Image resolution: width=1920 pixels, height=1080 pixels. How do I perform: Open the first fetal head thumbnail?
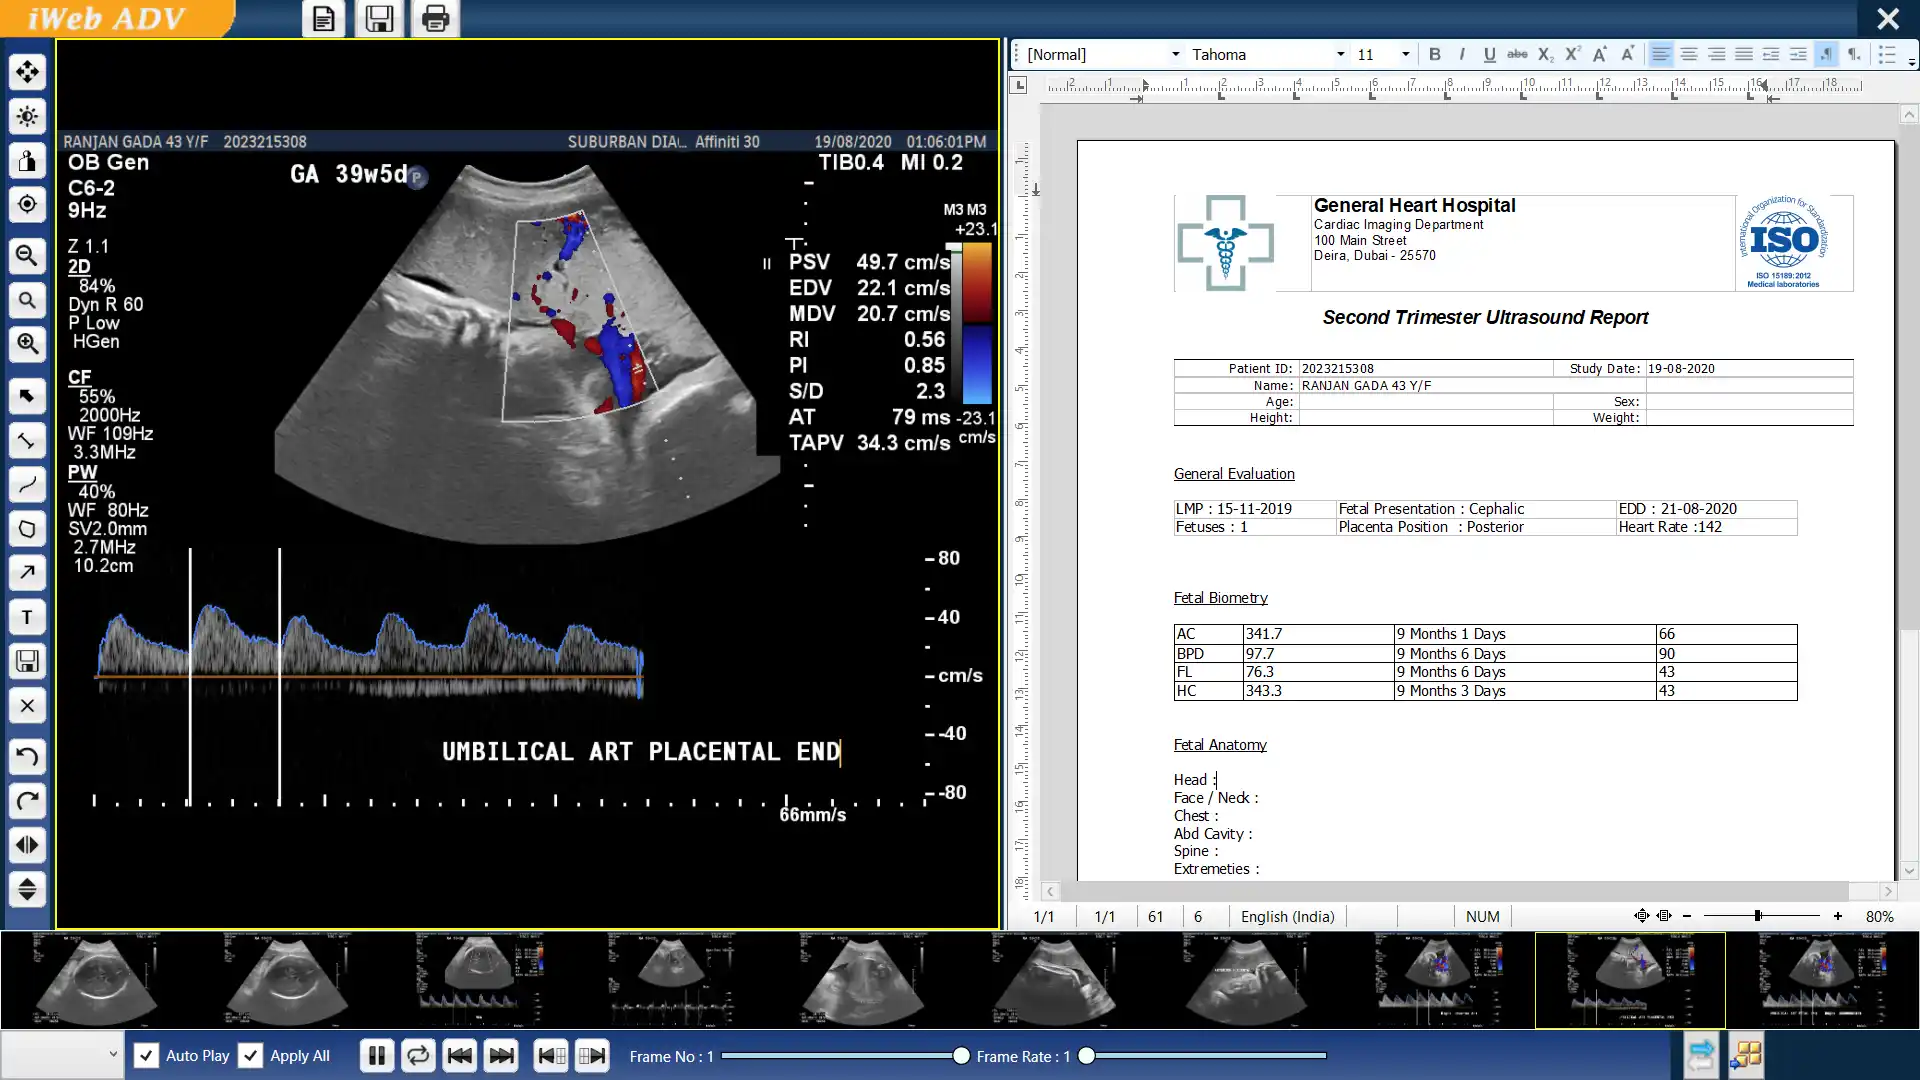96,980
